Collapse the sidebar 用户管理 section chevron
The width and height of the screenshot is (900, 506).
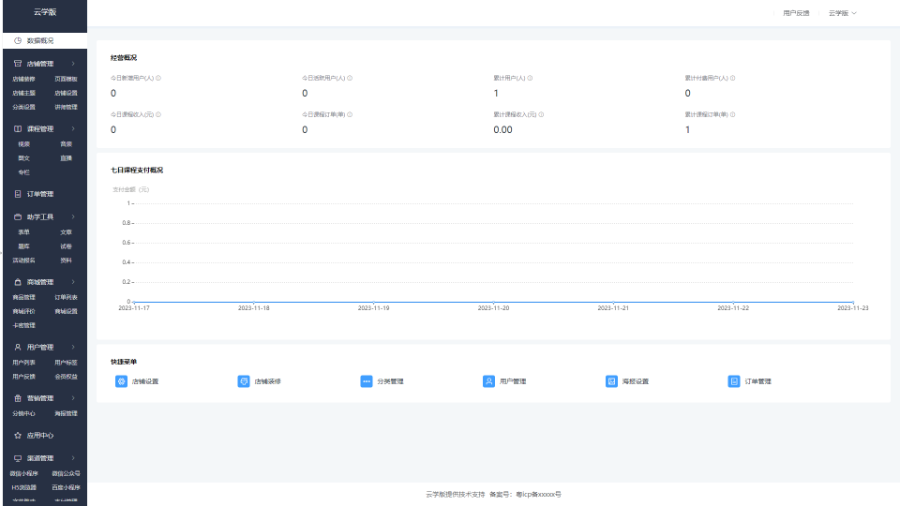click(x=73, y=347)
